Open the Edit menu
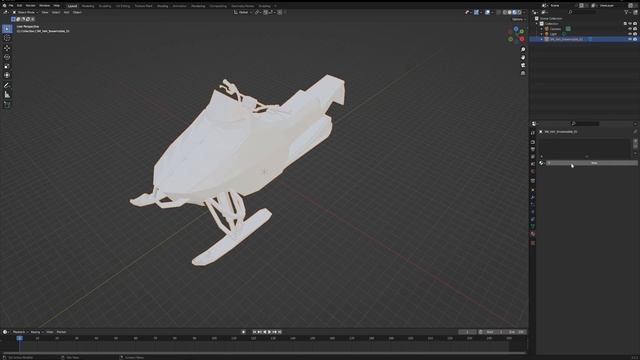 [x=19, y=6]
